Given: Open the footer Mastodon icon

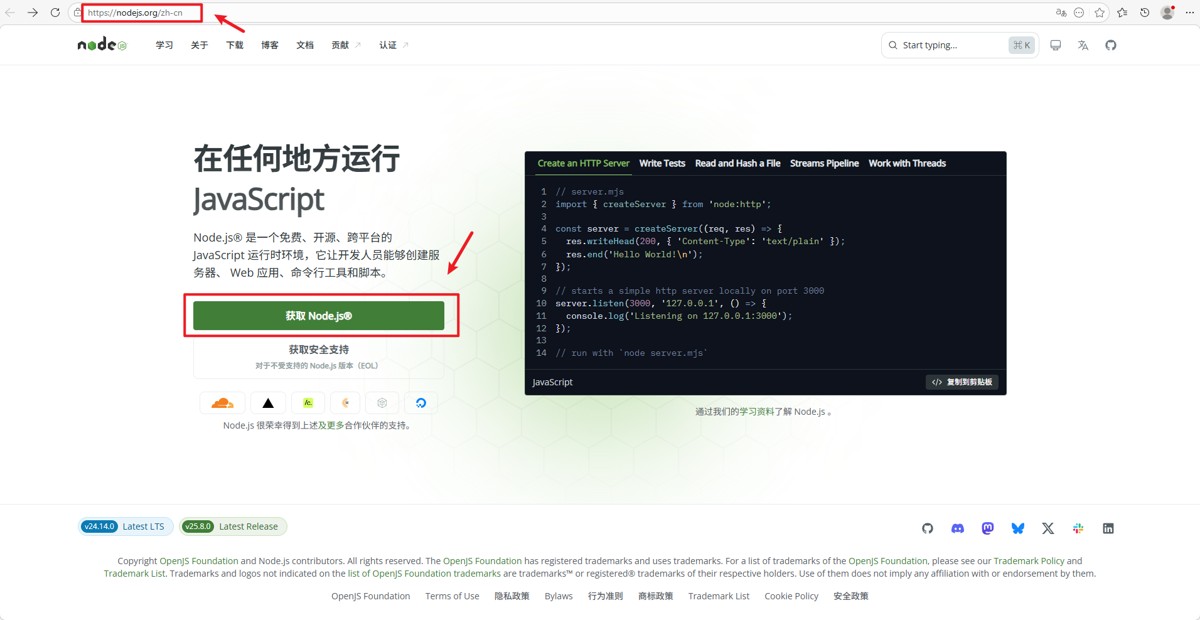Looking at the screenshot, I should coord(987,528).
